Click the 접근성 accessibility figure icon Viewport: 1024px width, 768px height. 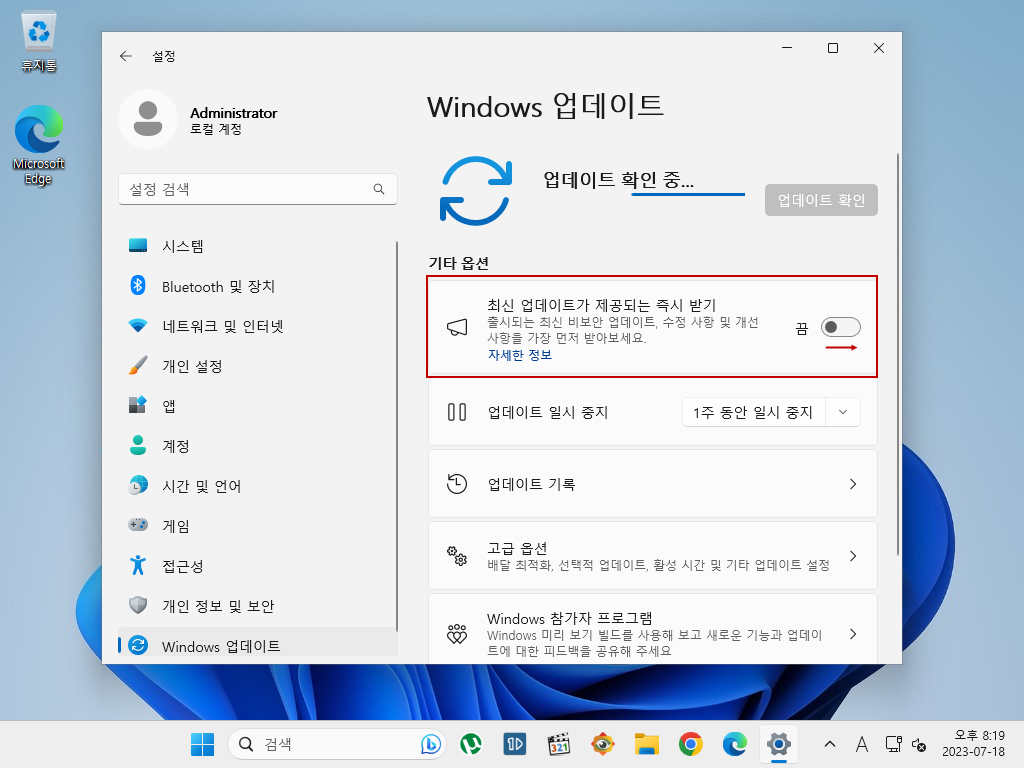coord(138,566)
